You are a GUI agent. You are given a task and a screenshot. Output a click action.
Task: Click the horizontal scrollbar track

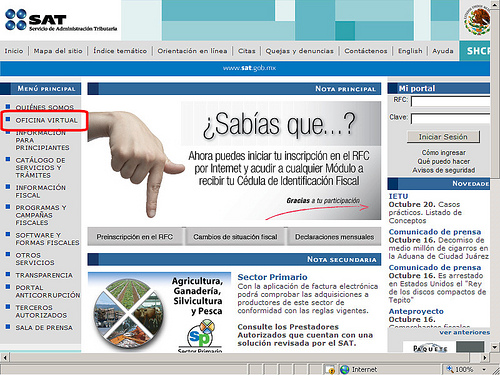245,358
